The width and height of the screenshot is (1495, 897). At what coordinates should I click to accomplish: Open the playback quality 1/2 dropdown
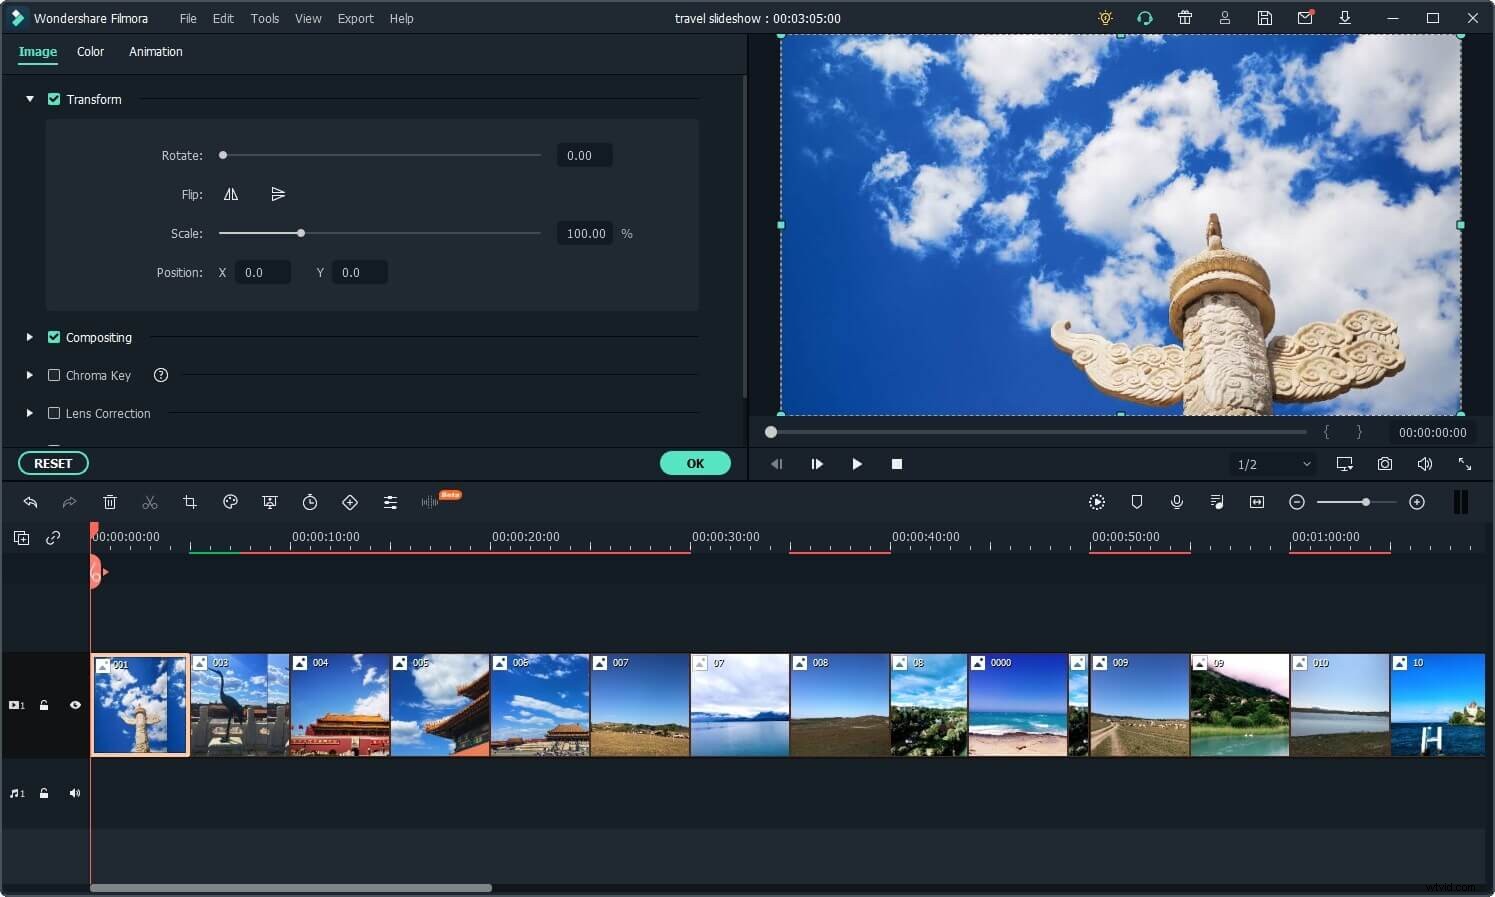coord(1272,464)
